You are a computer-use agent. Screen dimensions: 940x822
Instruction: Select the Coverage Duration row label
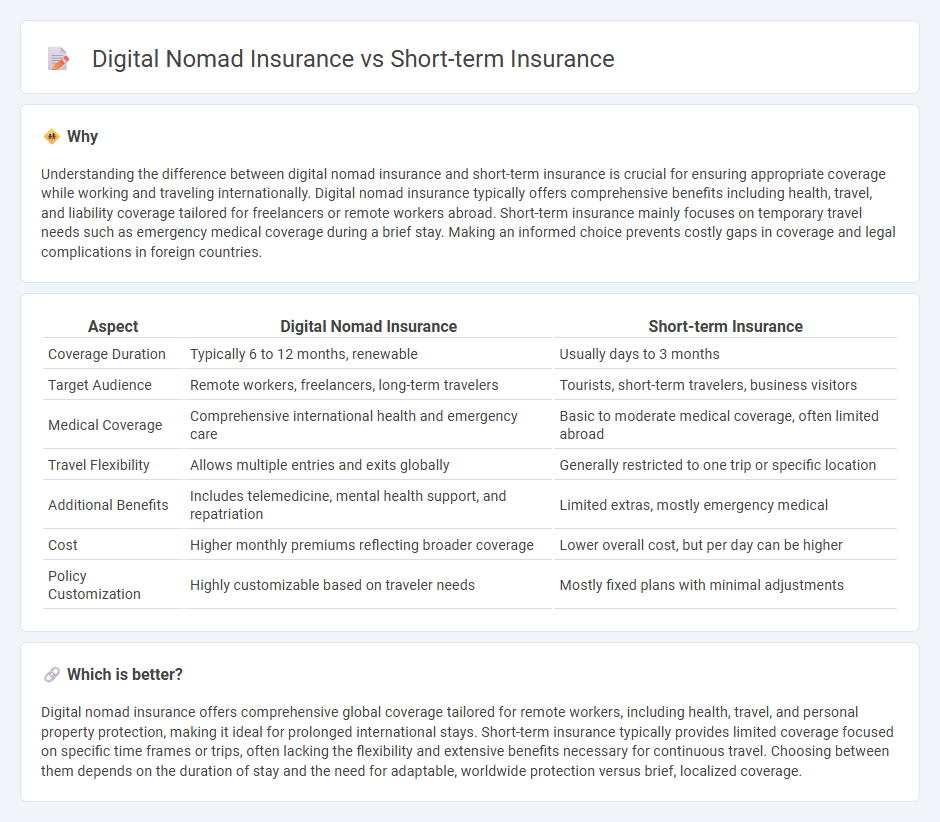tap(107, 354)
